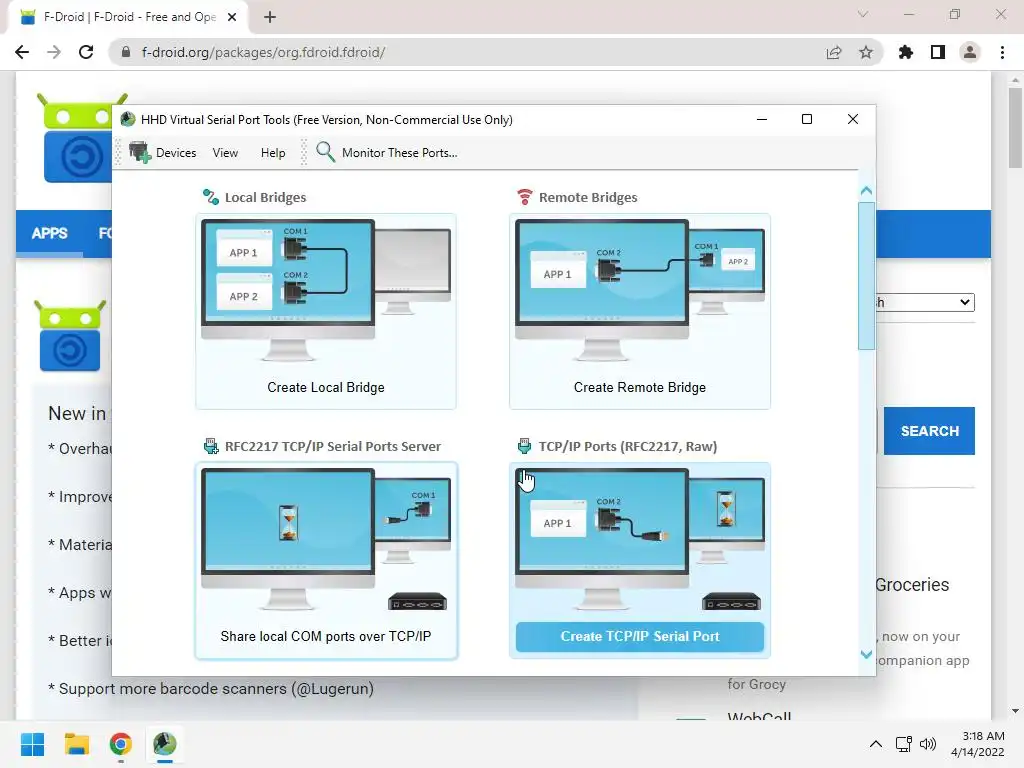Open Chrome extensions puzzle icon

[905, 52]
